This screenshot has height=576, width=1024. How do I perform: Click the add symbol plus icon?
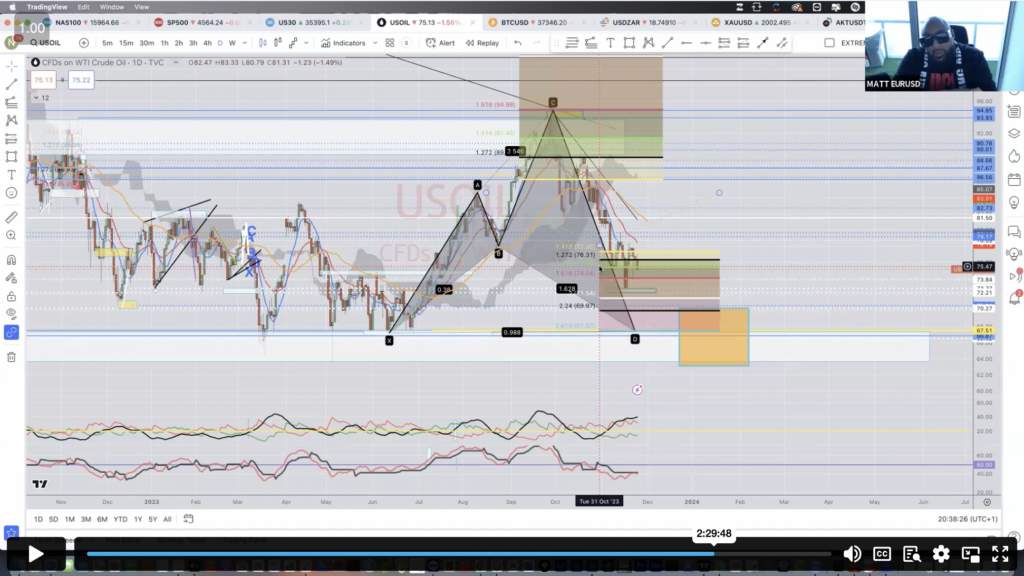[x=83, y=43]
